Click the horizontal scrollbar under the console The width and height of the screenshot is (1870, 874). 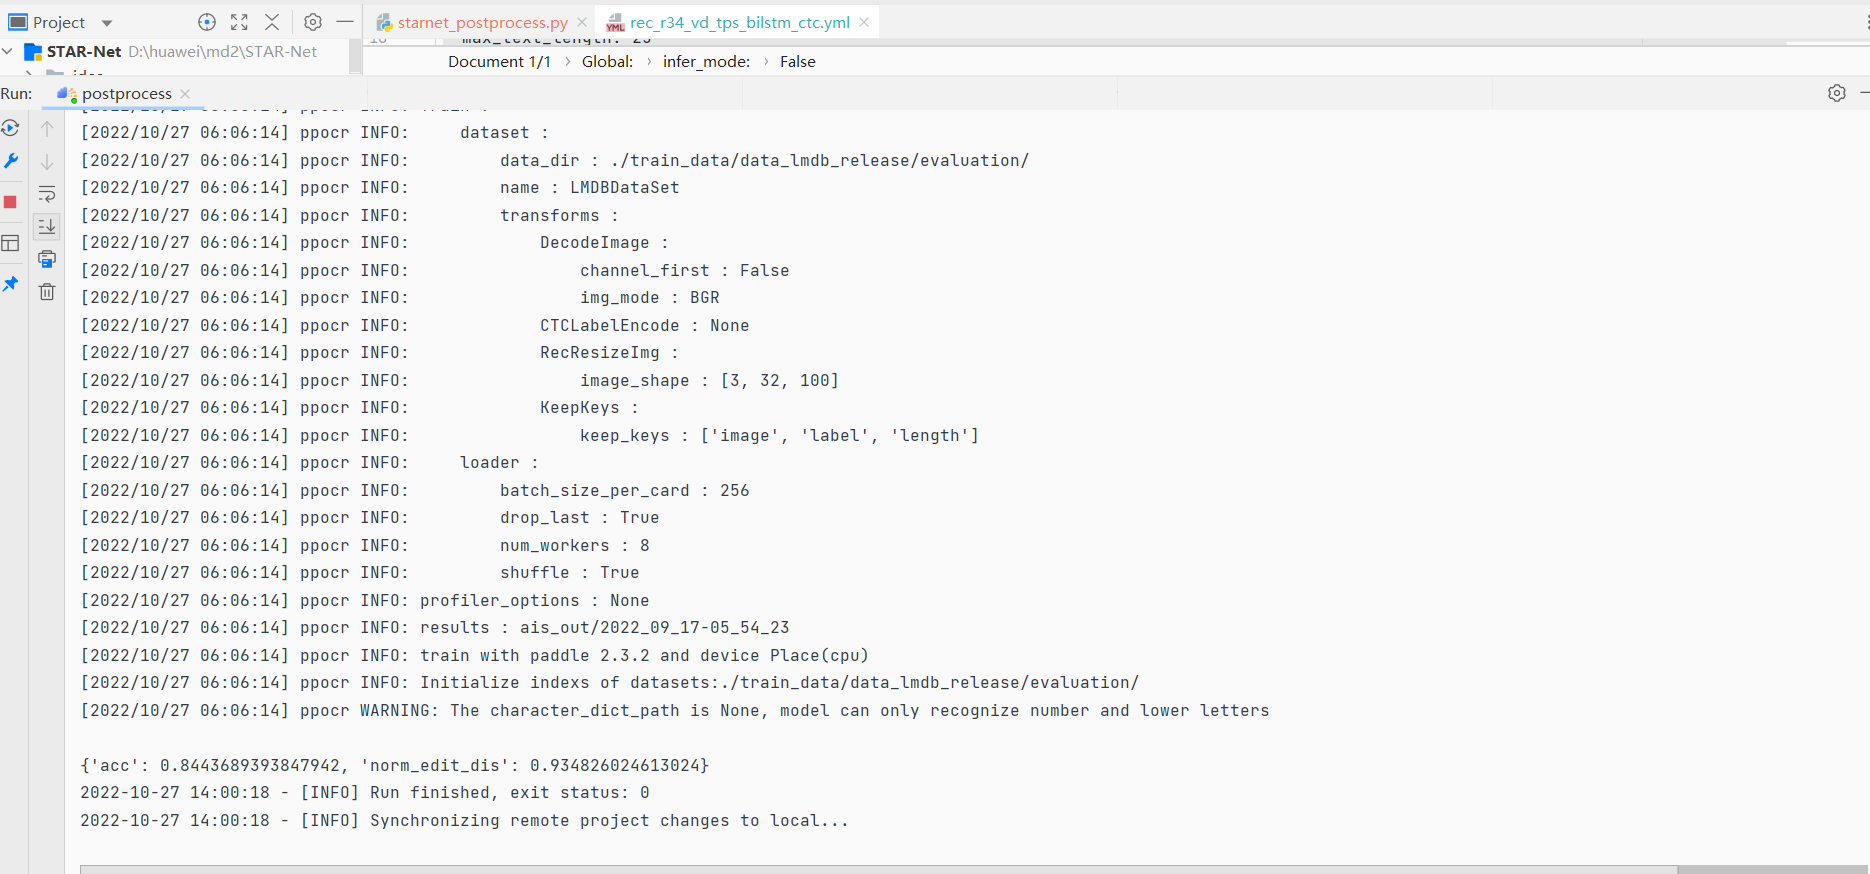pos(878,869)
